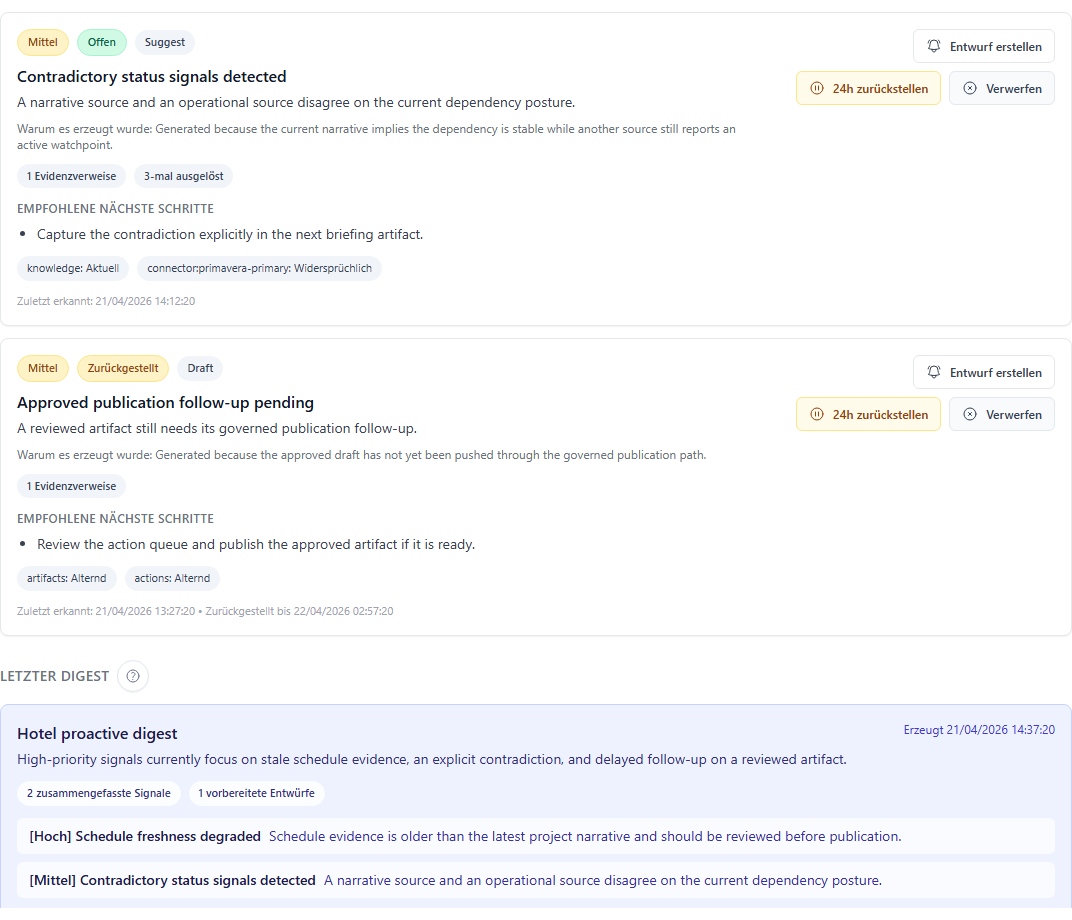The image size is (1072, 920).
Task: Open 1 Evidenzverweise chip on contradictory signals card
Action: tap(71, 176)
